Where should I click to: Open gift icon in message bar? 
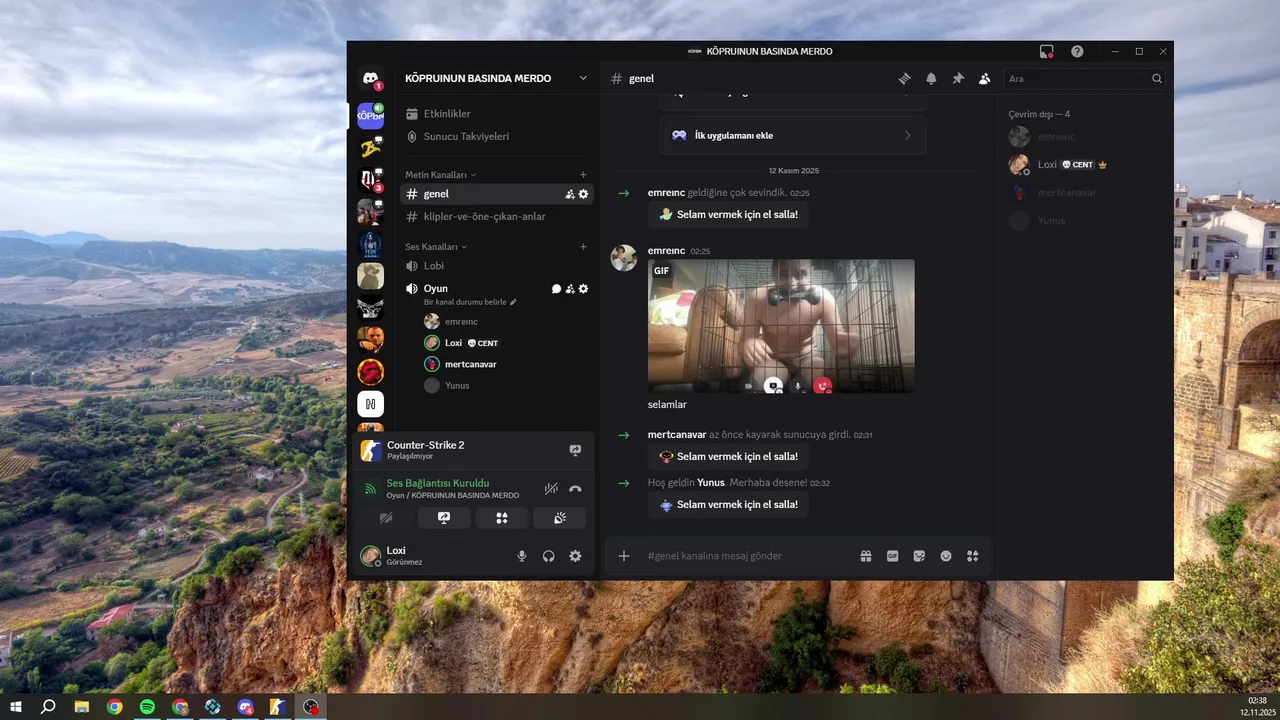point(866,556)
